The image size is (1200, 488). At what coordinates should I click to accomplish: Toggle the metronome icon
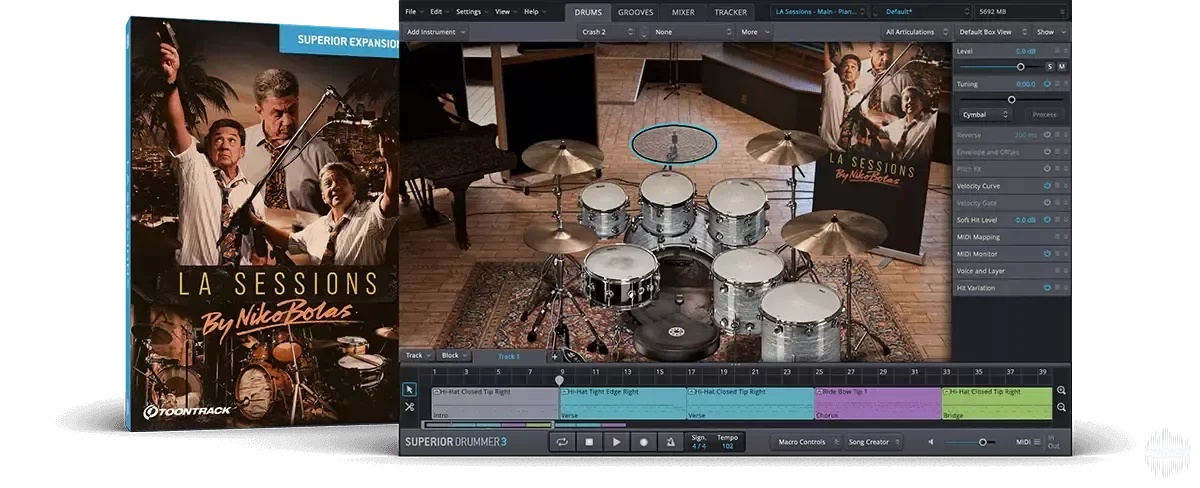670,441
